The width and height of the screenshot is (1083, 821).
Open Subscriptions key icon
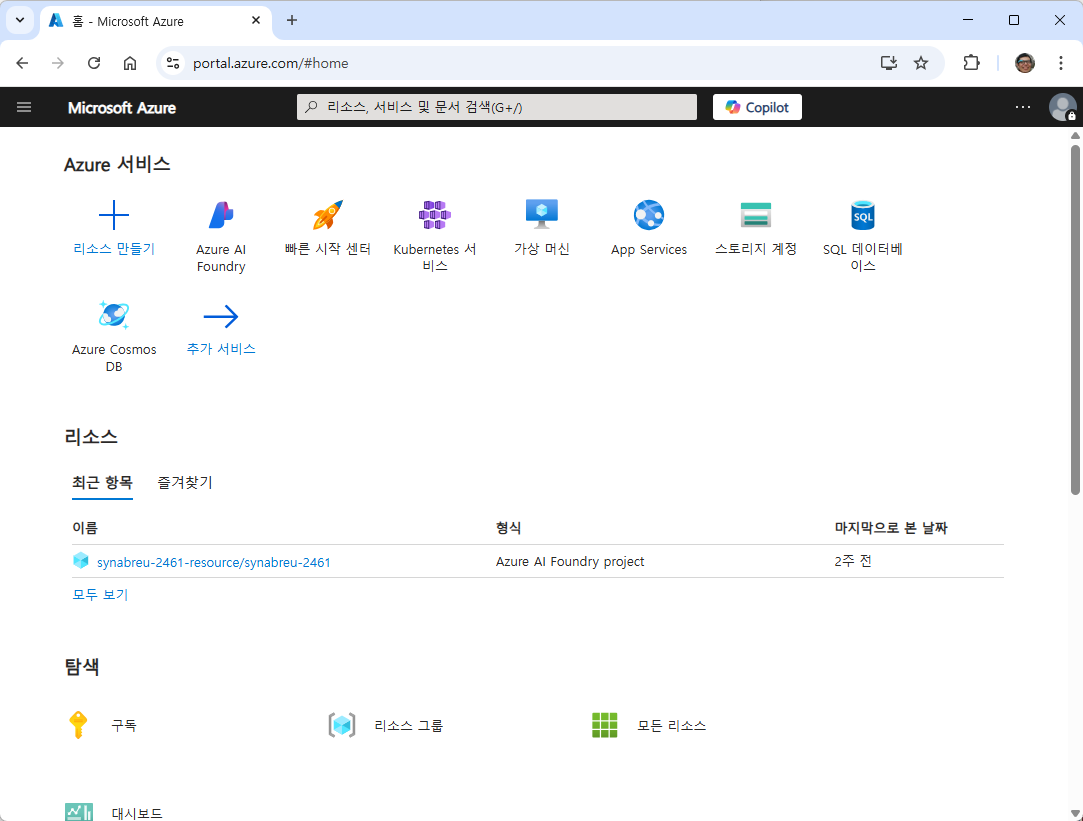78,725
